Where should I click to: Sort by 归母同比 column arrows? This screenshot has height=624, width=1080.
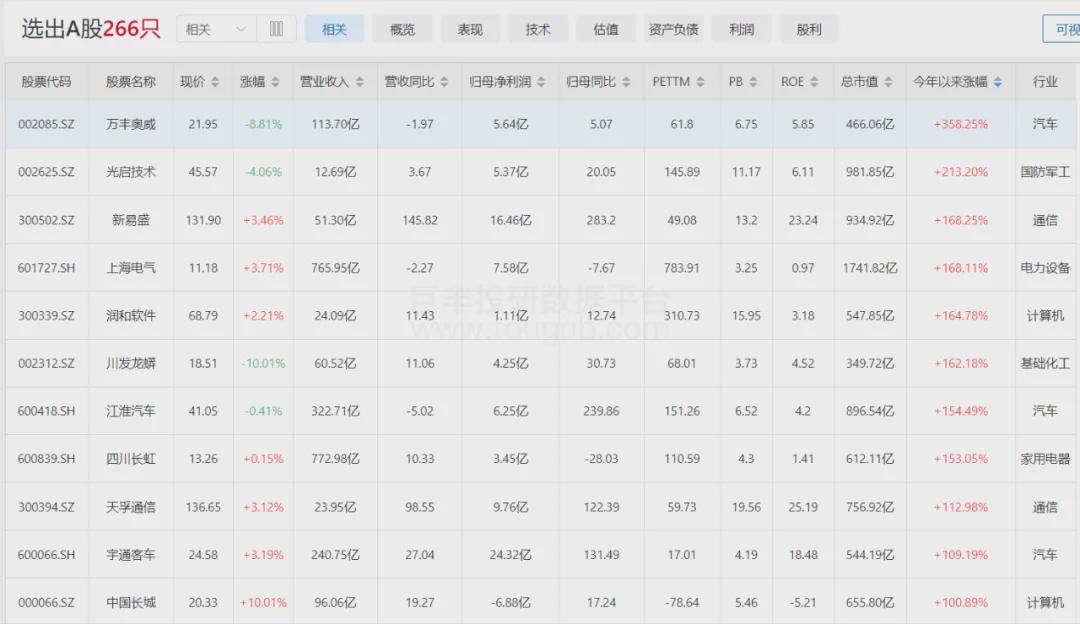pos(626,82)
